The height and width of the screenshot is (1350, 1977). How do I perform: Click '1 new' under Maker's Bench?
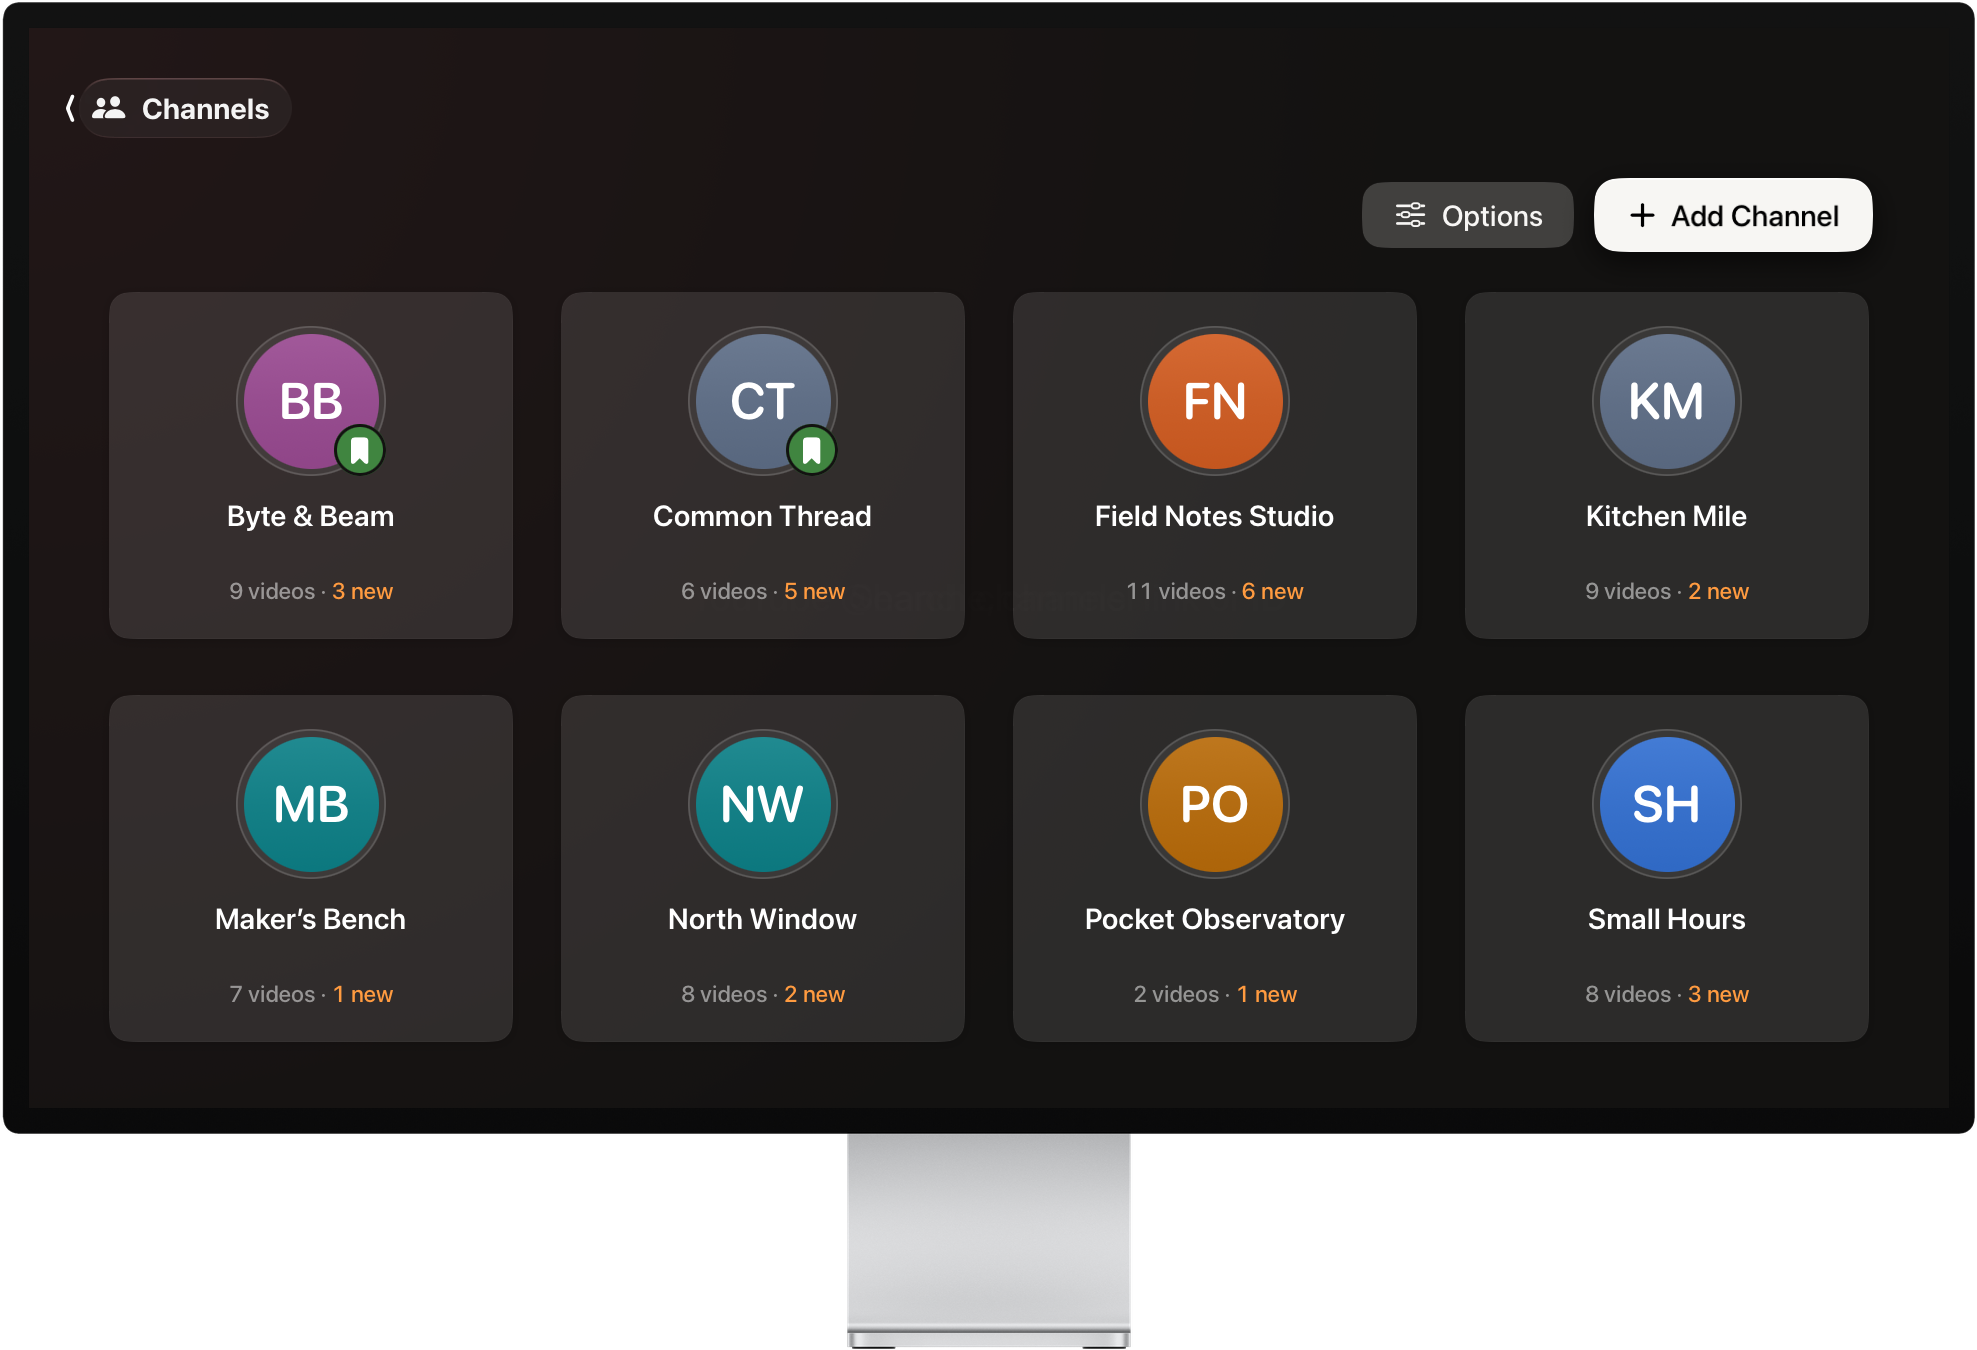click(363, 994)
